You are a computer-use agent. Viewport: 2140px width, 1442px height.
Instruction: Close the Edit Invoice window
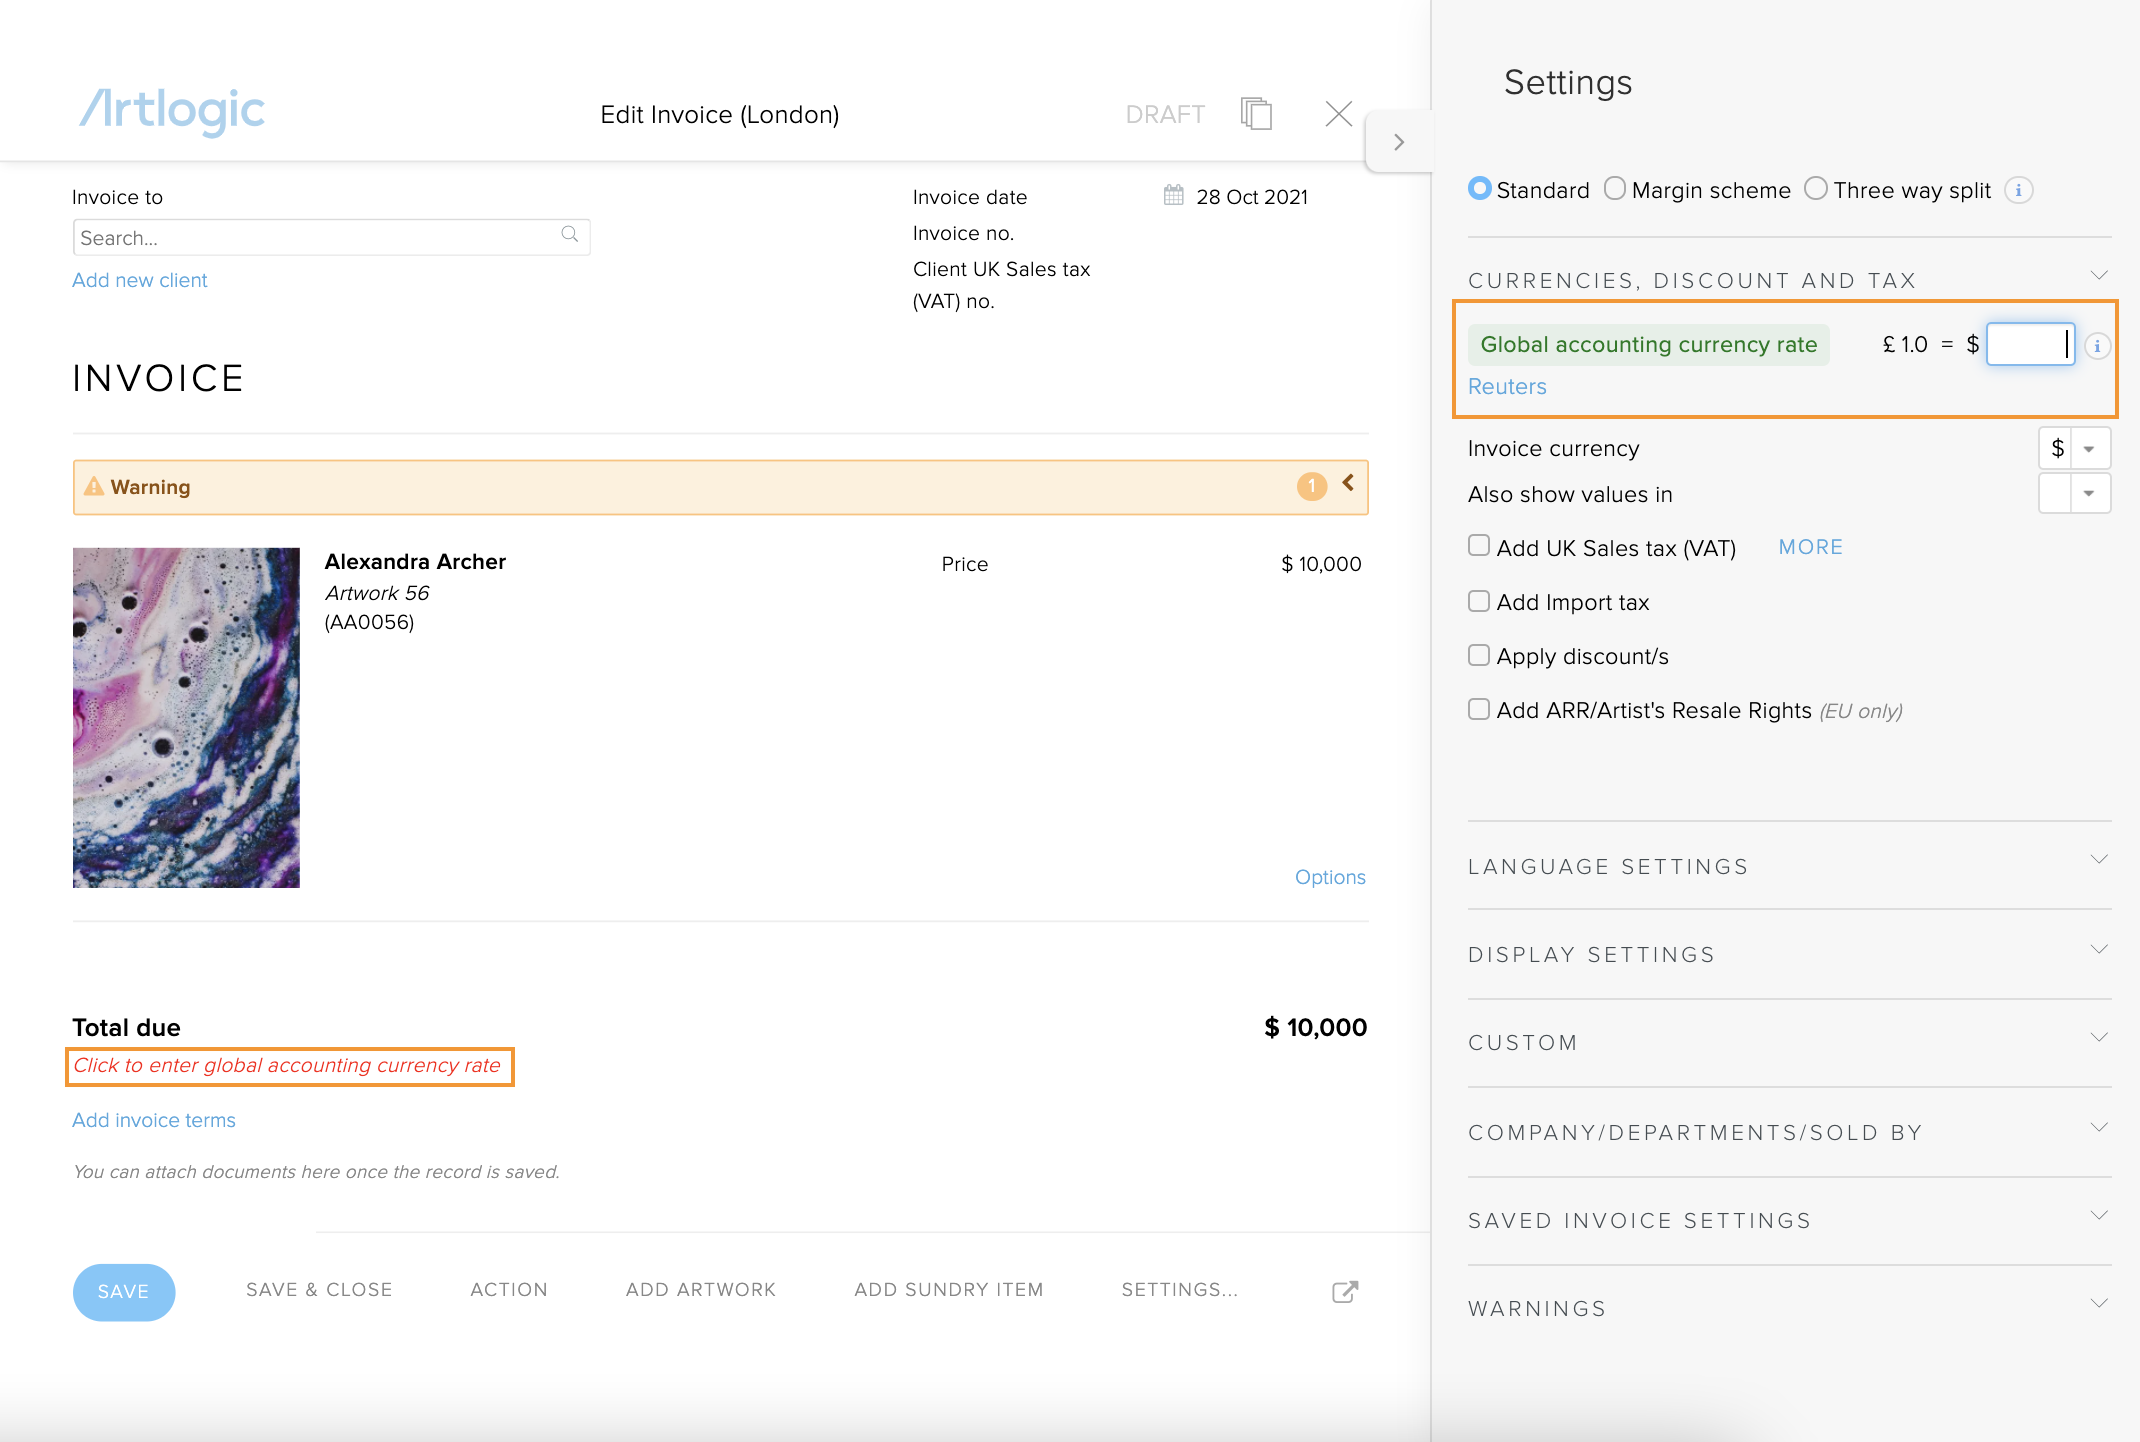click(x=1338, y=113)
